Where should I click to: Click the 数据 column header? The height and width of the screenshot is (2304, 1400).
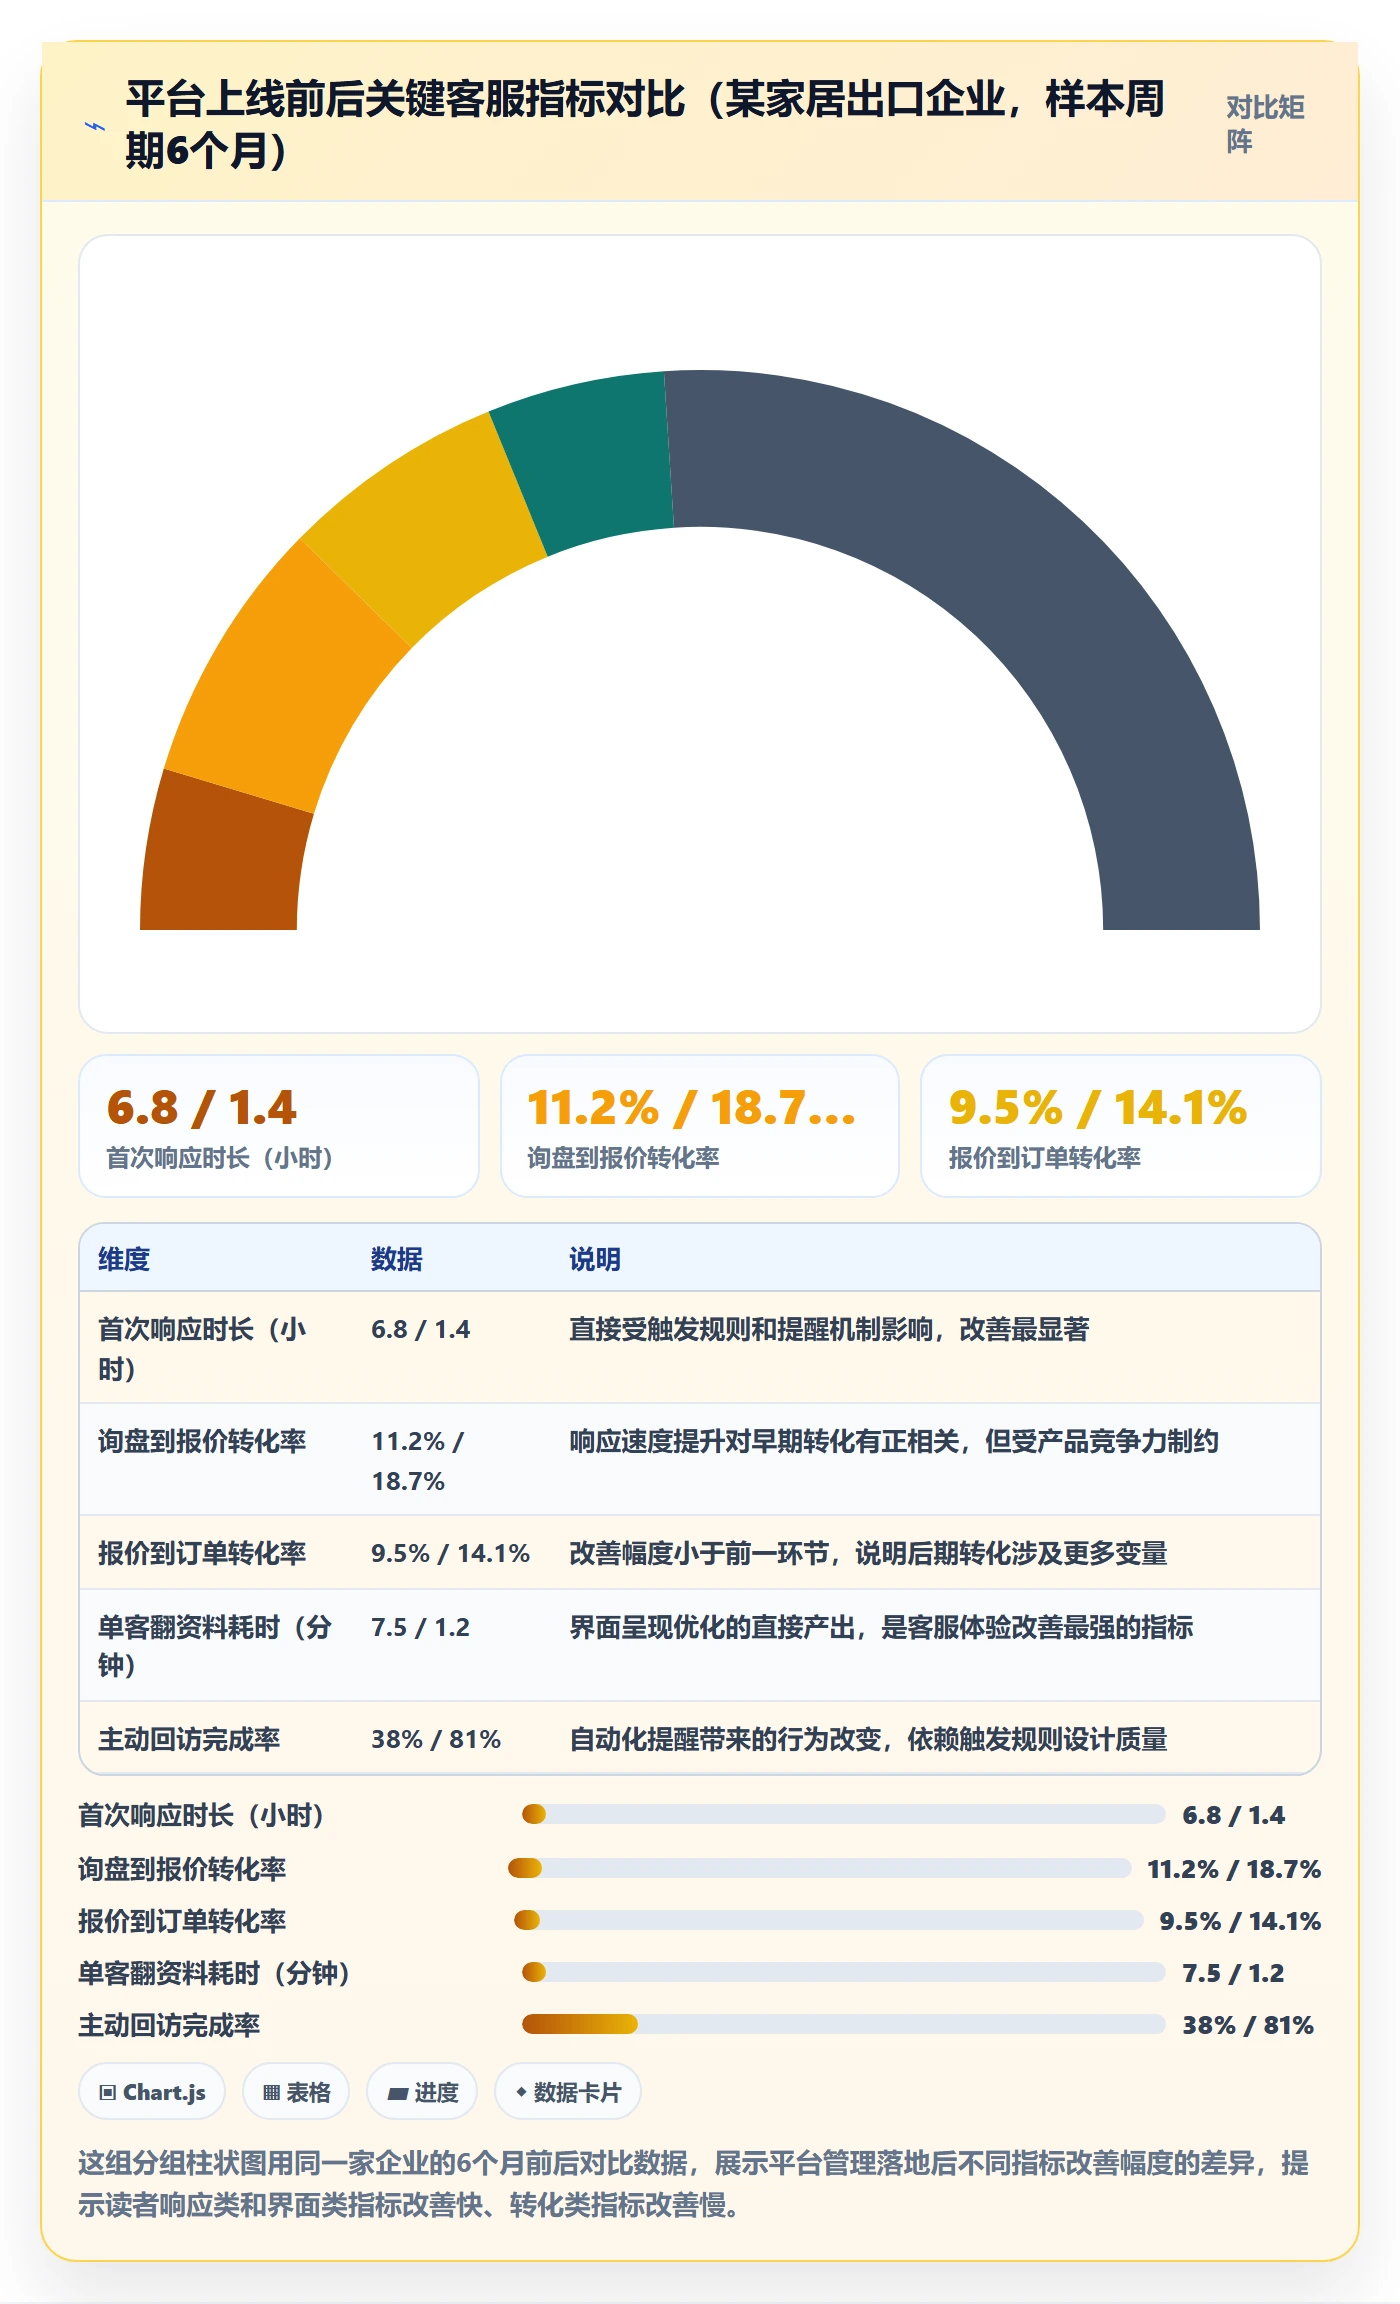point(397,1259)
